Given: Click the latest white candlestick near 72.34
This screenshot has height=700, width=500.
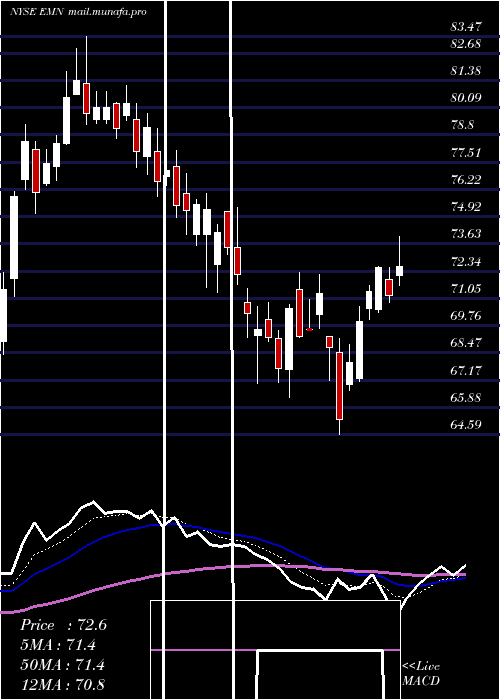Looking at the screenshot, I should tap(400, 271).
